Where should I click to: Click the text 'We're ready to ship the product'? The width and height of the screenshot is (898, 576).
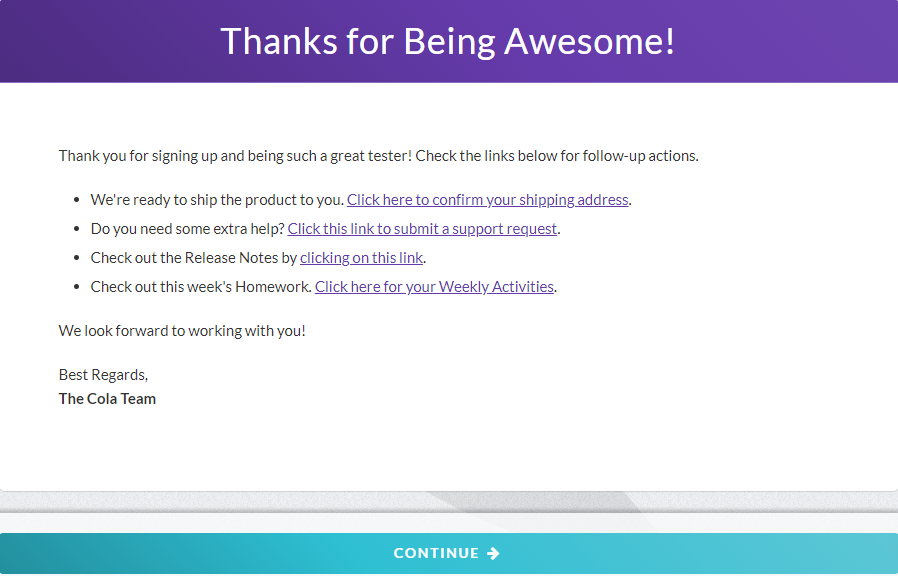coord(217,199)
